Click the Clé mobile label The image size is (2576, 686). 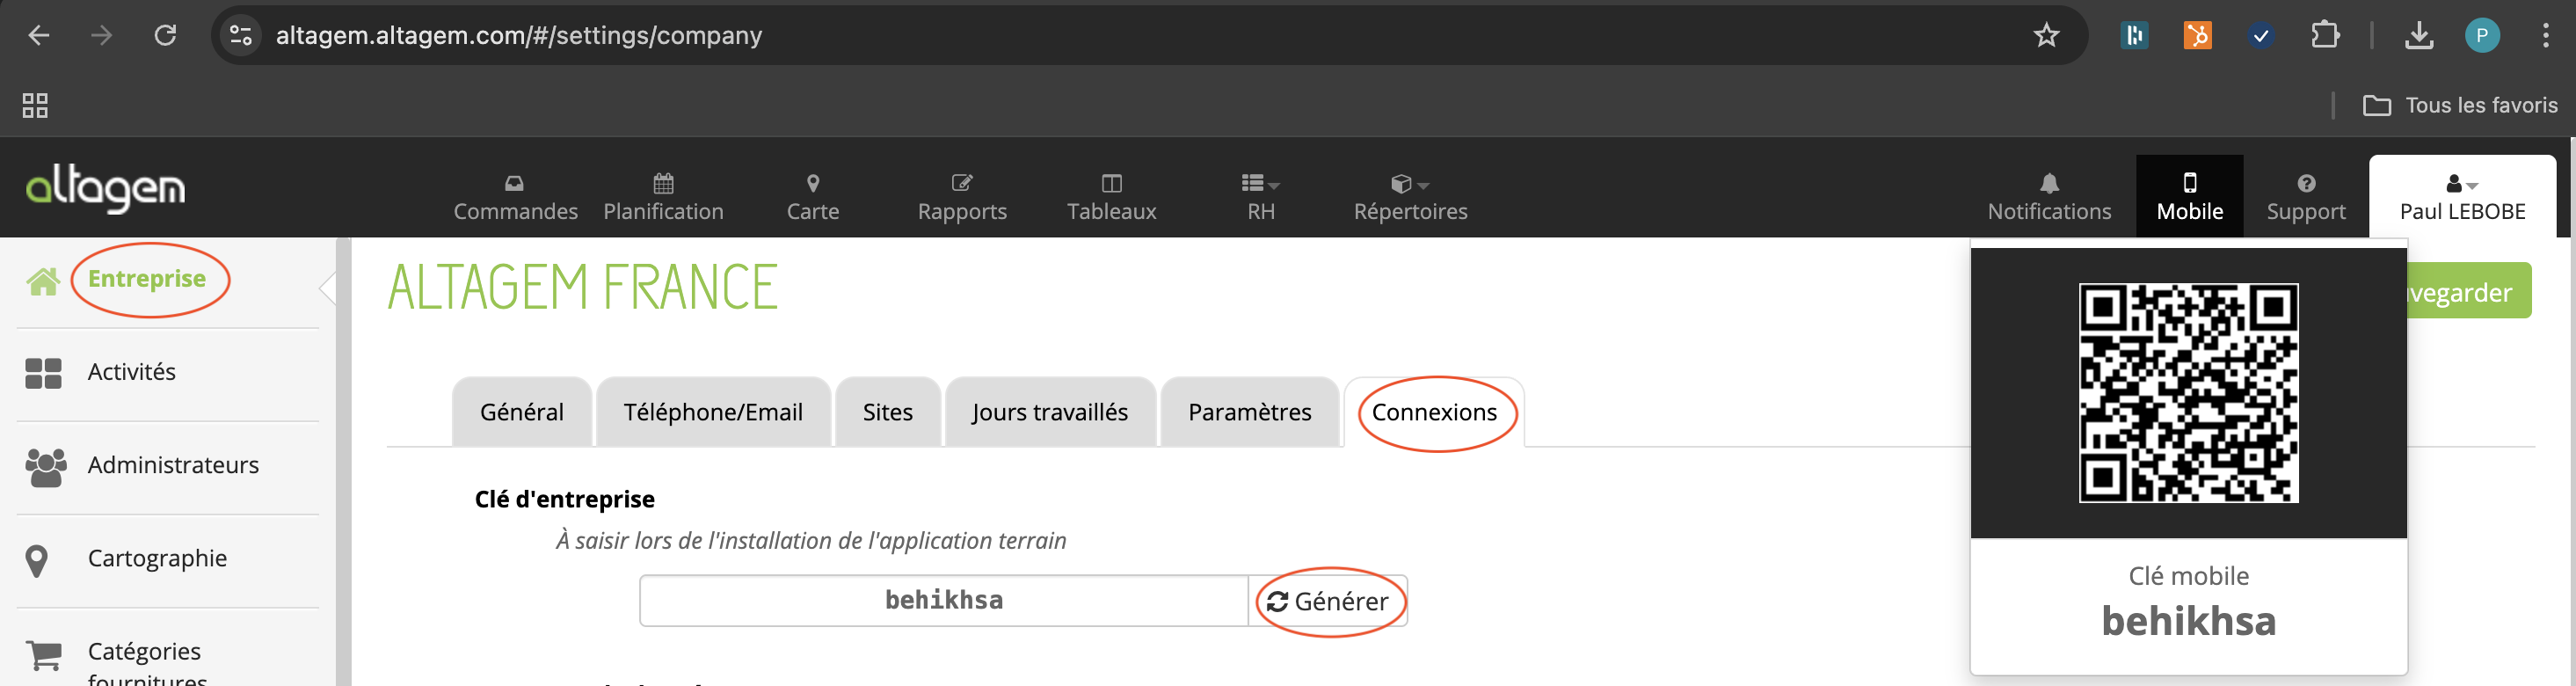(2187, 576)
